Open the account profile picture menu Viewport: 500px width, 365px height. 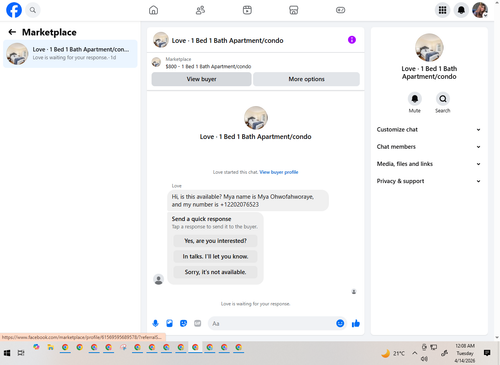(x=480, y=10)
